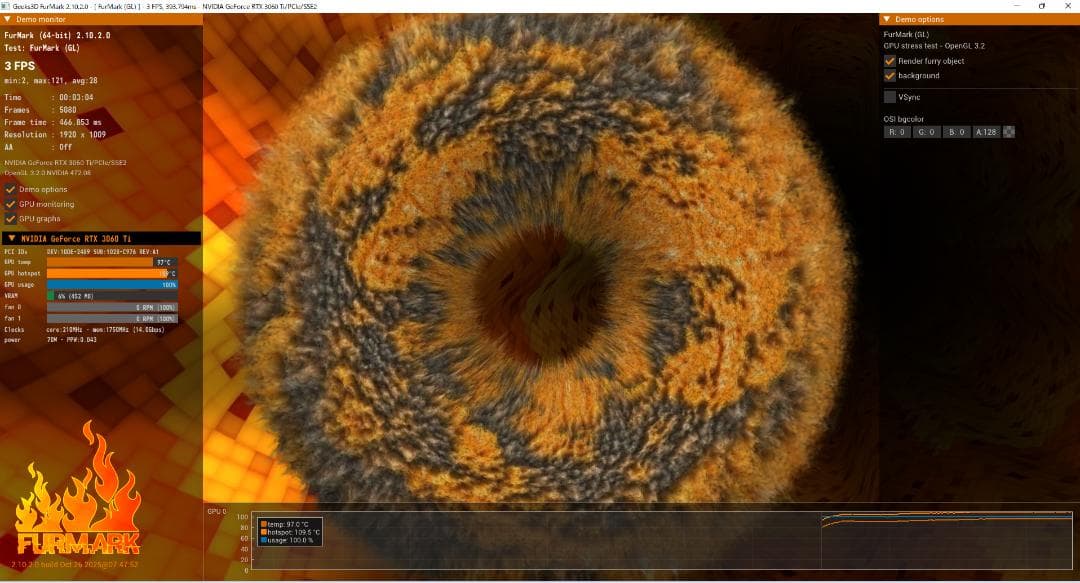The height and width of the screenshot is (583, 1080).
Task: Click the OSI bgcolor R value field
Action: point(897,132)
